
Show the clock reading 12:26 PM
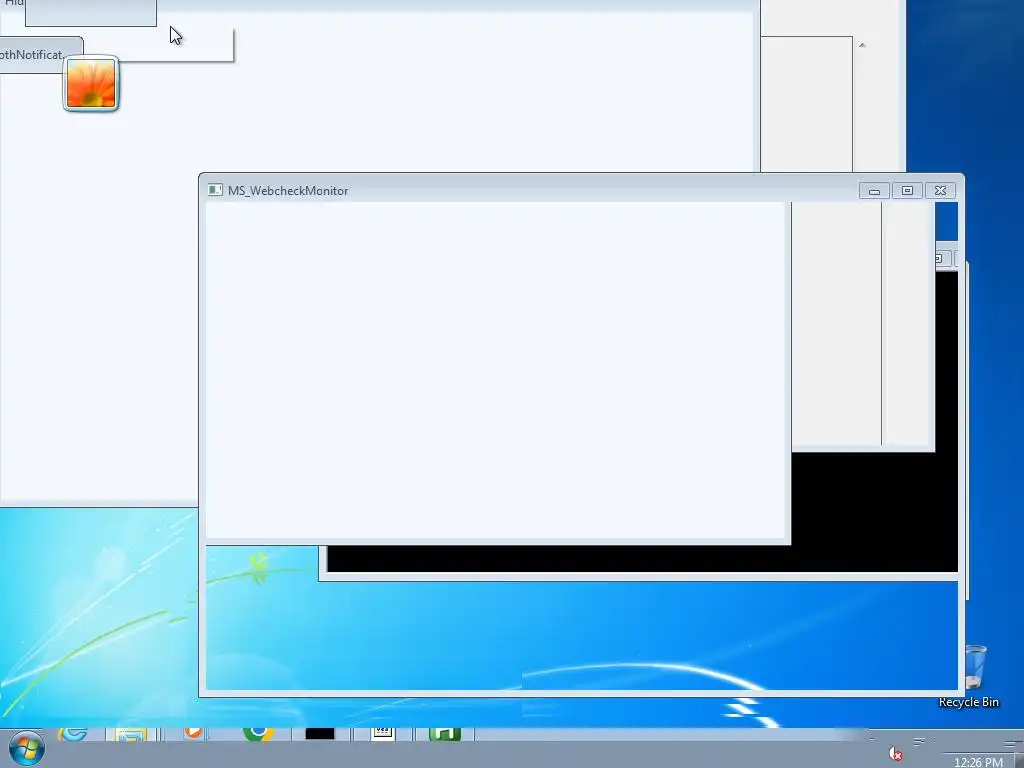click(x=978, y=761)
